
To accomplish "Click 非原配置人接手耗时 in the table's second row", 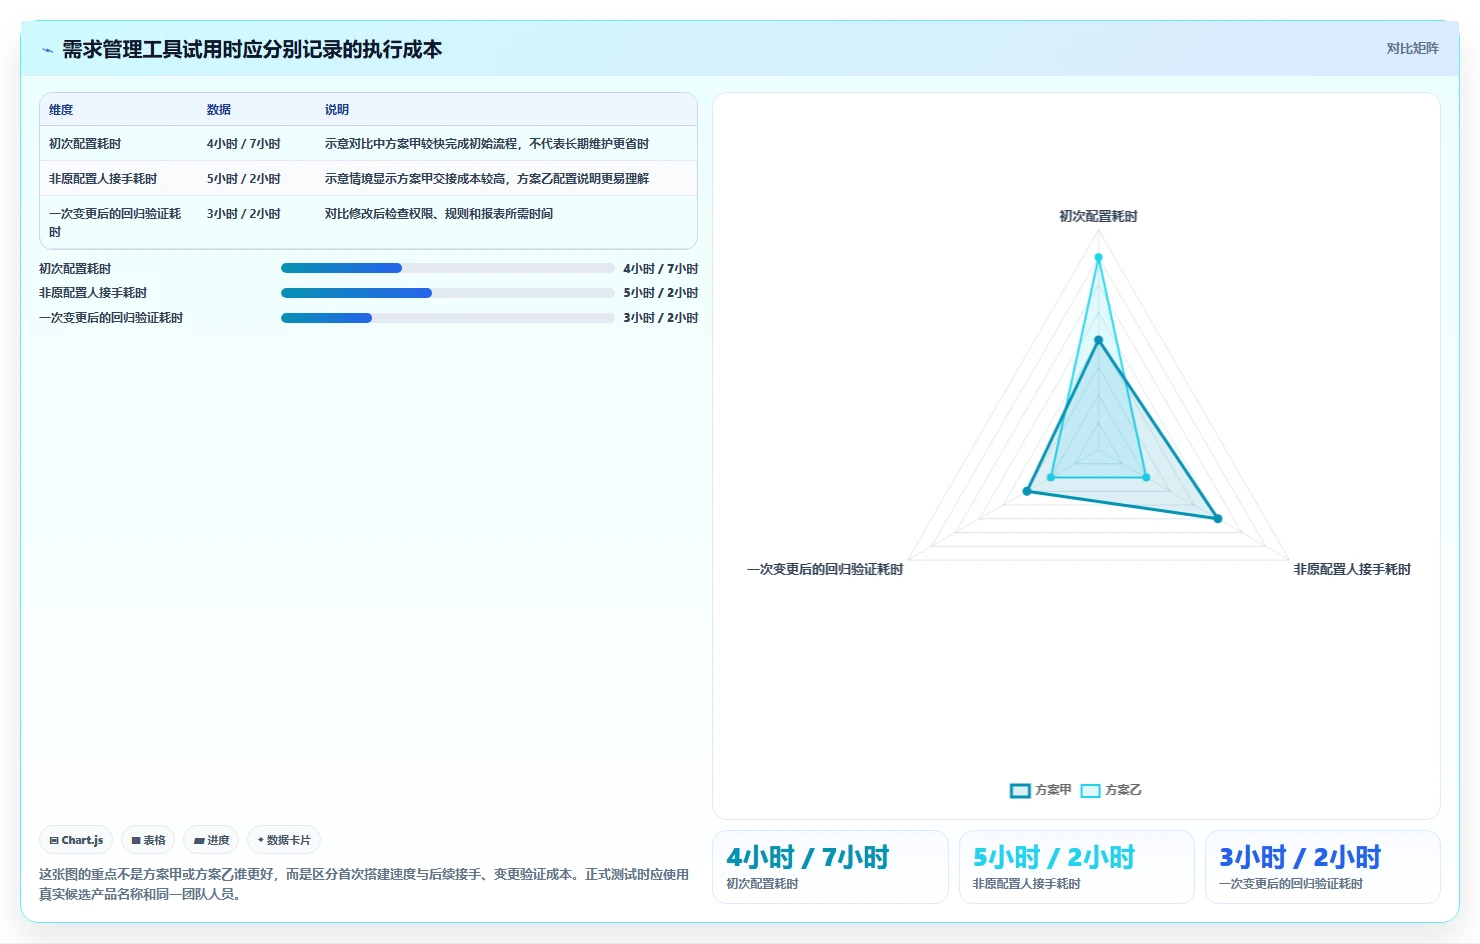I will [x=103, y=179].
